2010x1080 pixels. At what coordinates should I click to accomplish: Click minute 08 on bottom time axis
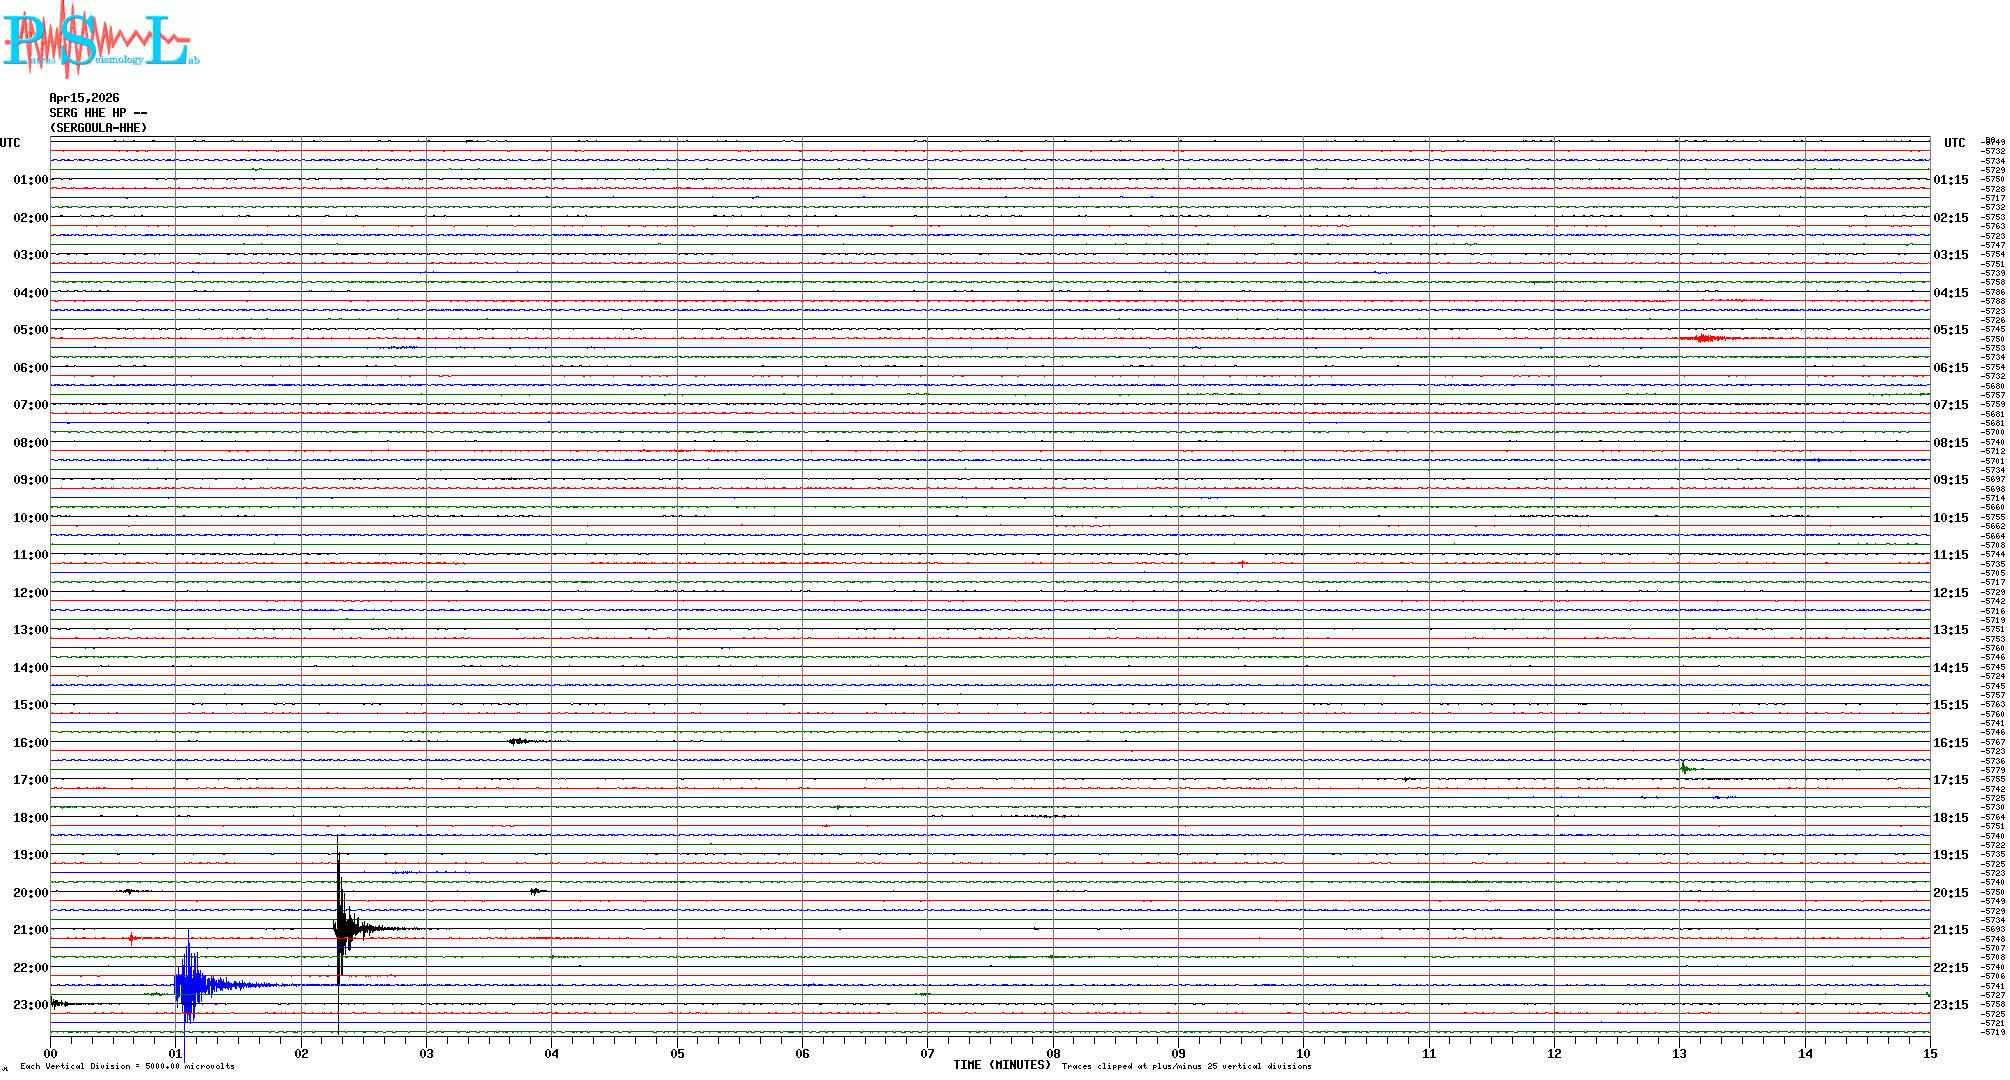pyautogui.click(x=1053, y=1053)
